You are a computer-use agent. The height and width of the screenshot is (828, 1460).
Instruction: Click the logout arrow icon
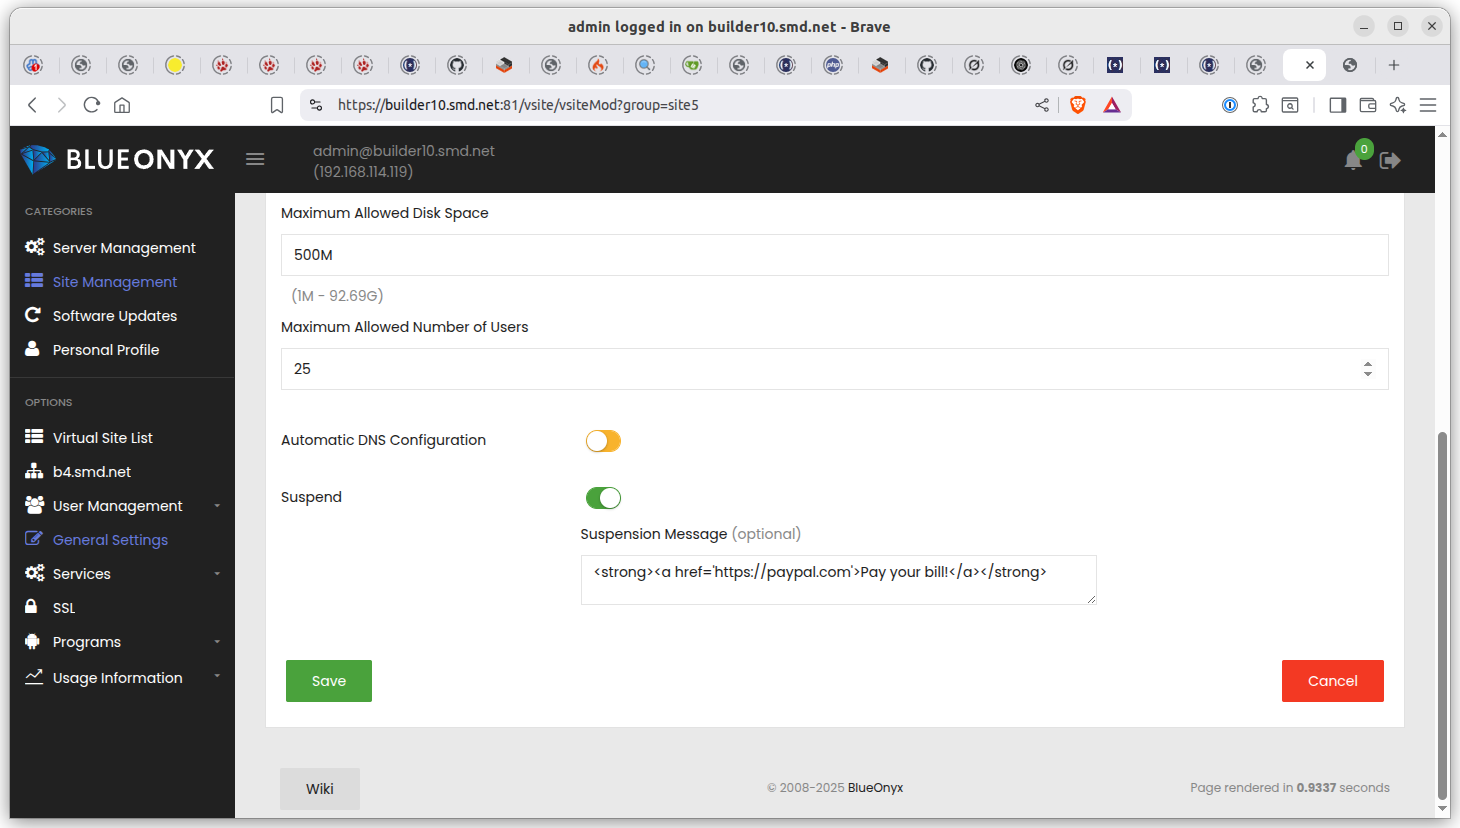tap(1390, 160)
